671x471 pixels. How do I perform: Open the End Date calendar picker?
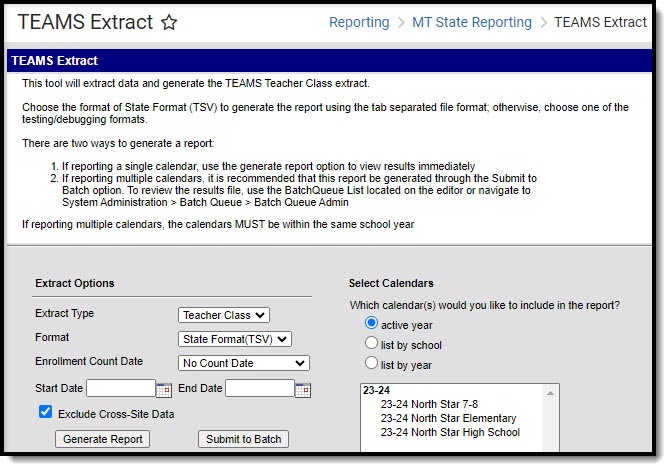(303, 390)
